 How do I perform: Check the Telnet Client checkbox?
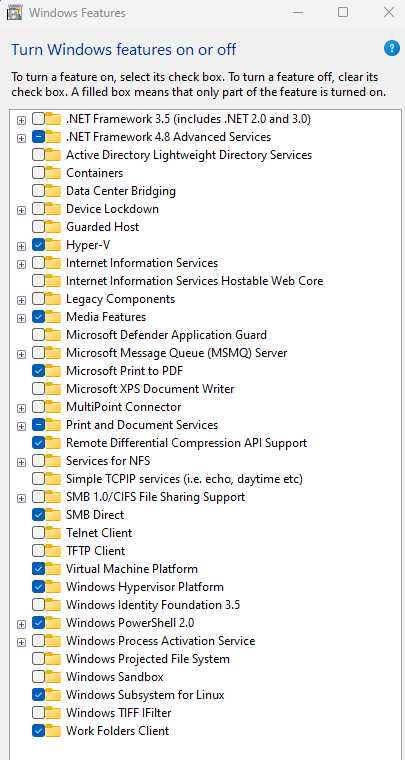click(x=38, y=533)
